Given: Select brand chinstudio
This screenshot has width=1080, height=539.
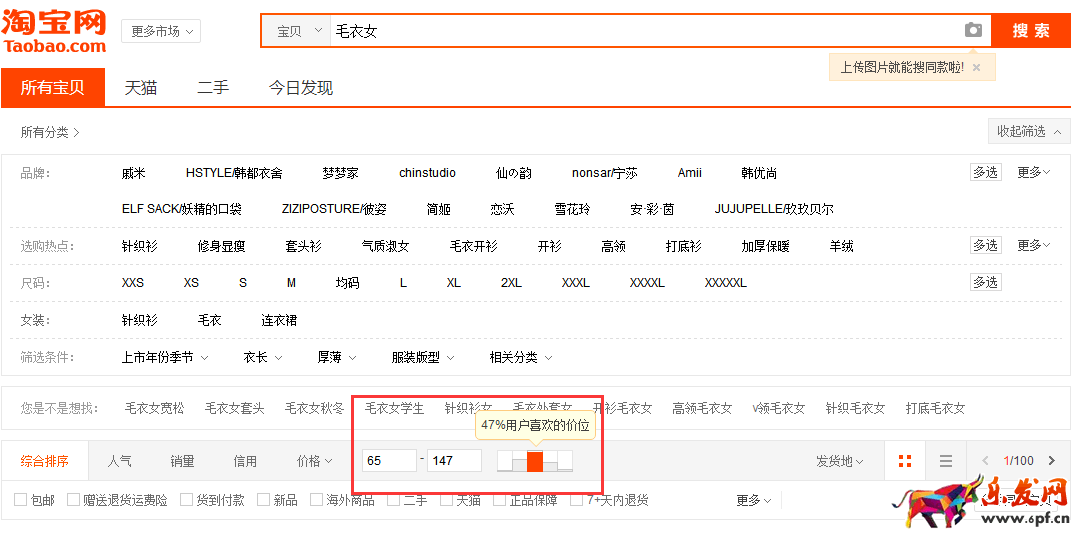Looking at the screenshot, I should (x=427, y=173).
